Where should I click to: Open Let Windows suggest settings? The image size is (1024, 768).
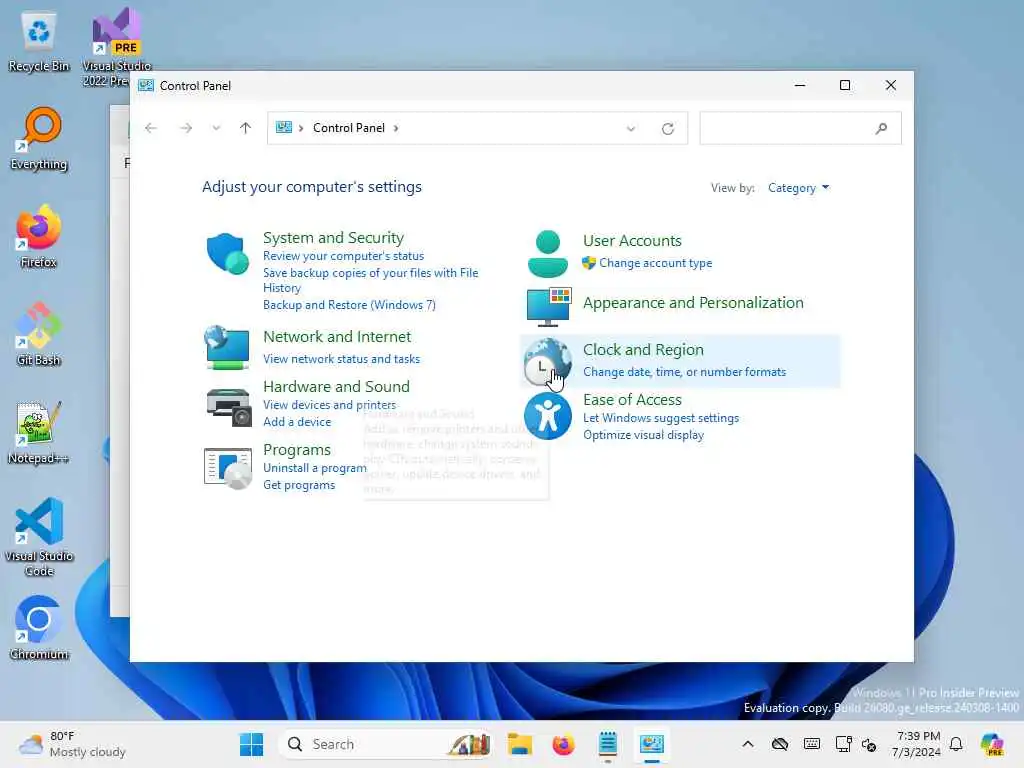point(661,418)
